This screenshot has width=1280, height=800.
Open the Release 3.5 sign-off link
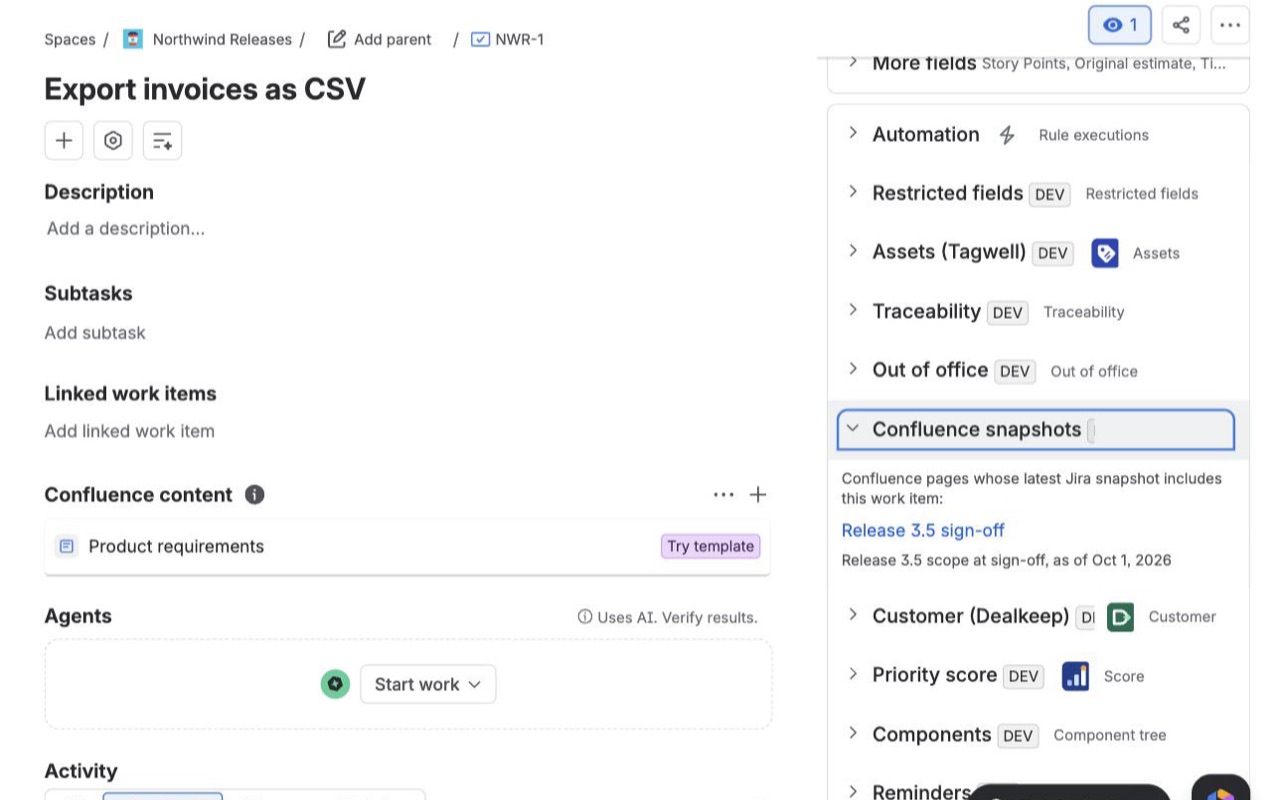(x=923, y=530)
